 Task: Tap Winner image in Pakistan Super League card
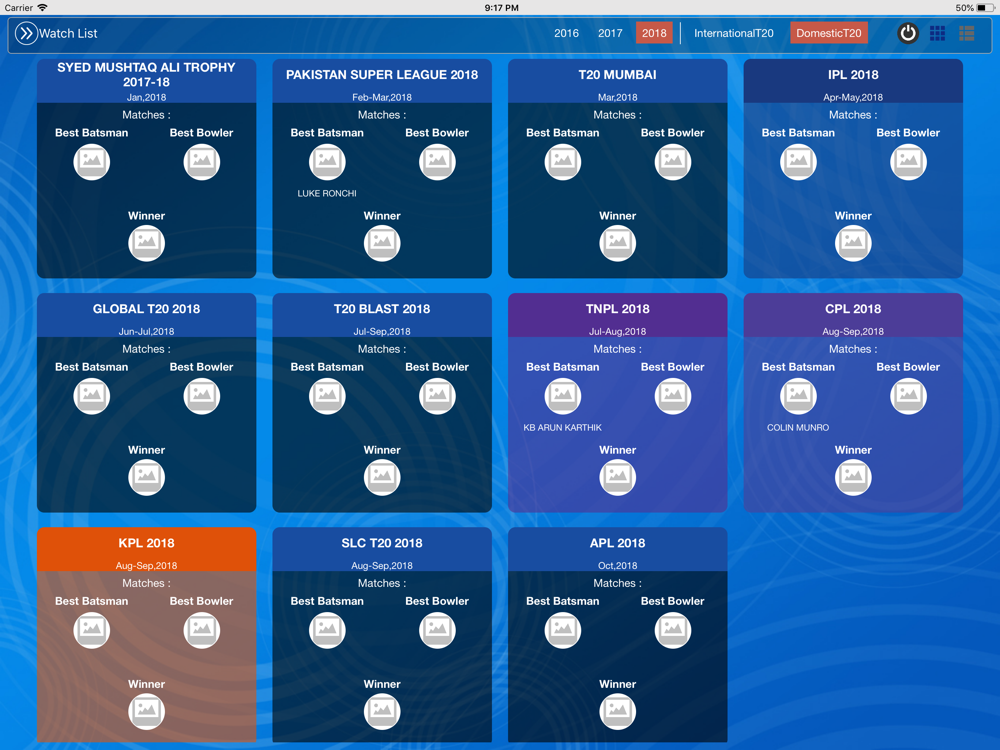click(x=382, y=243)
